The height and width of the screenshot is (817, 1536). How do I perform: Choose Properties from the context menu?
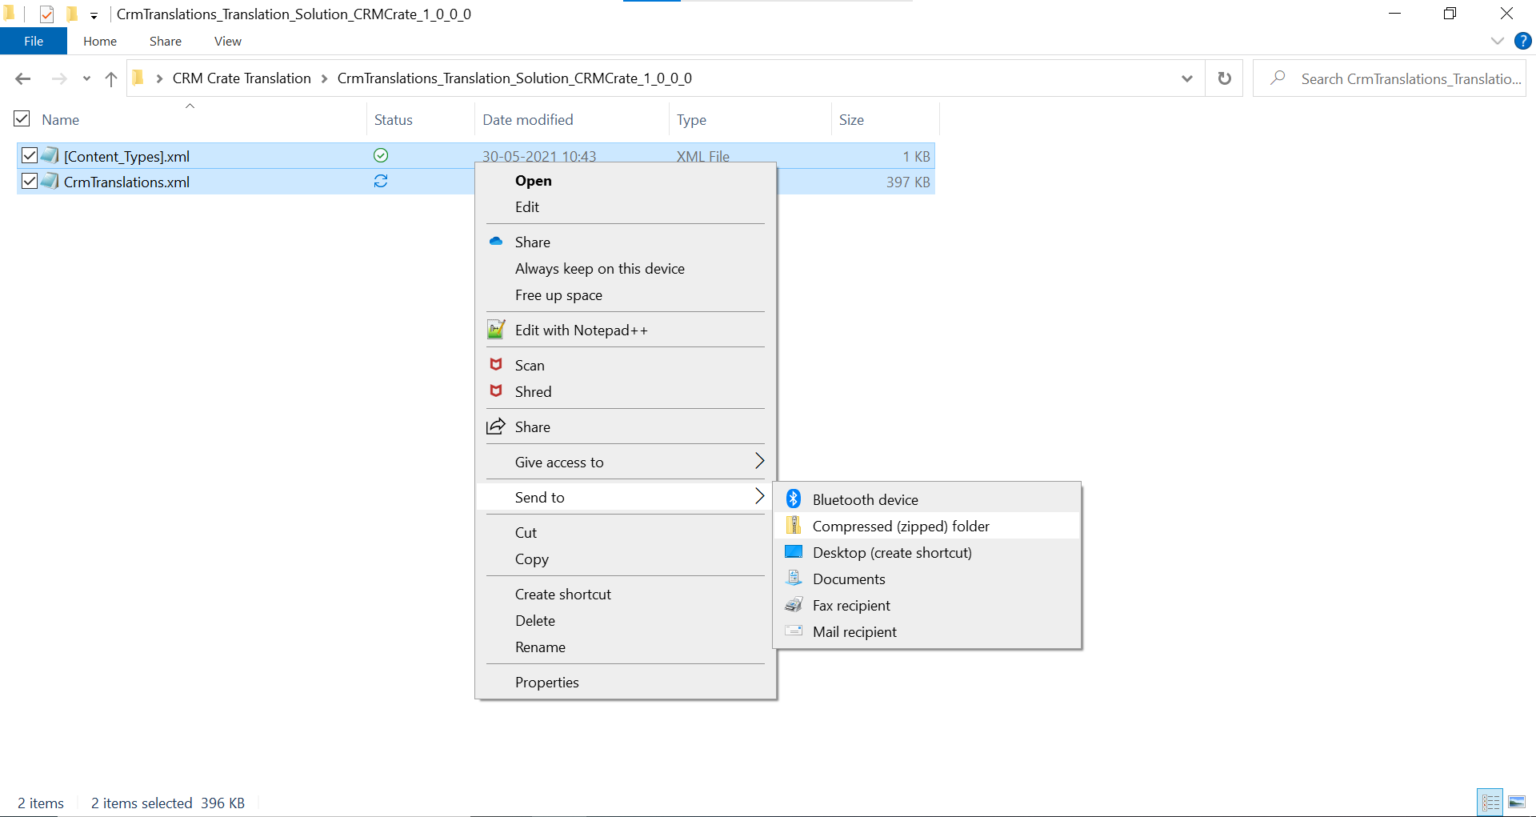547,682
